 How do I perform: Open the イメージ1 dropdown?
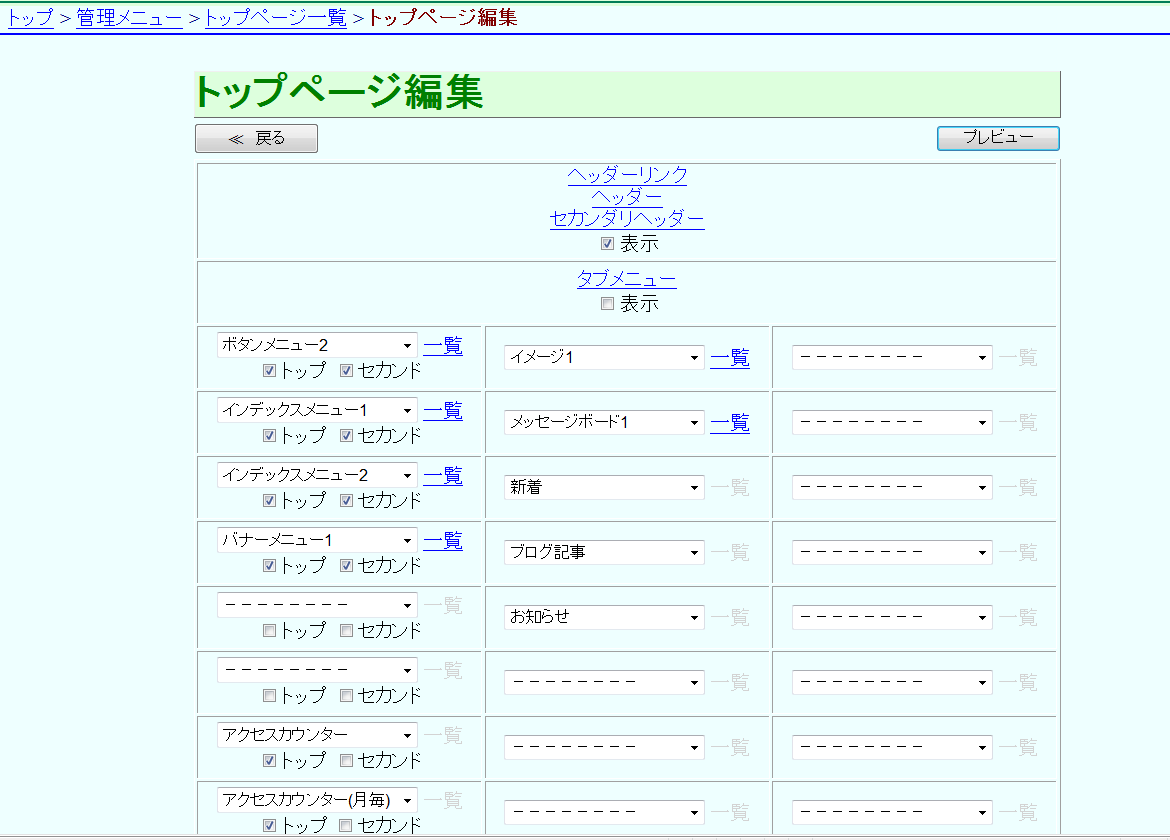(x=604, y=357)
